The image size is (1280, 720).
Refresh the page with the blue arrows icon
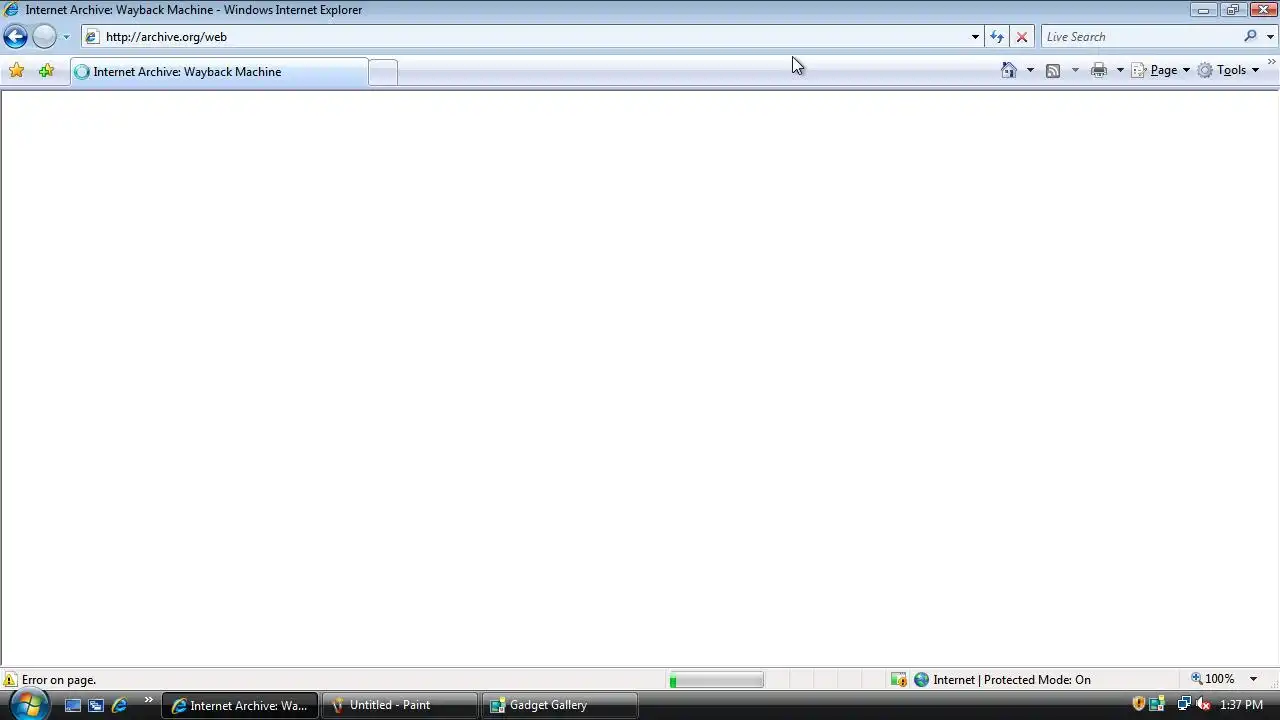997,37
